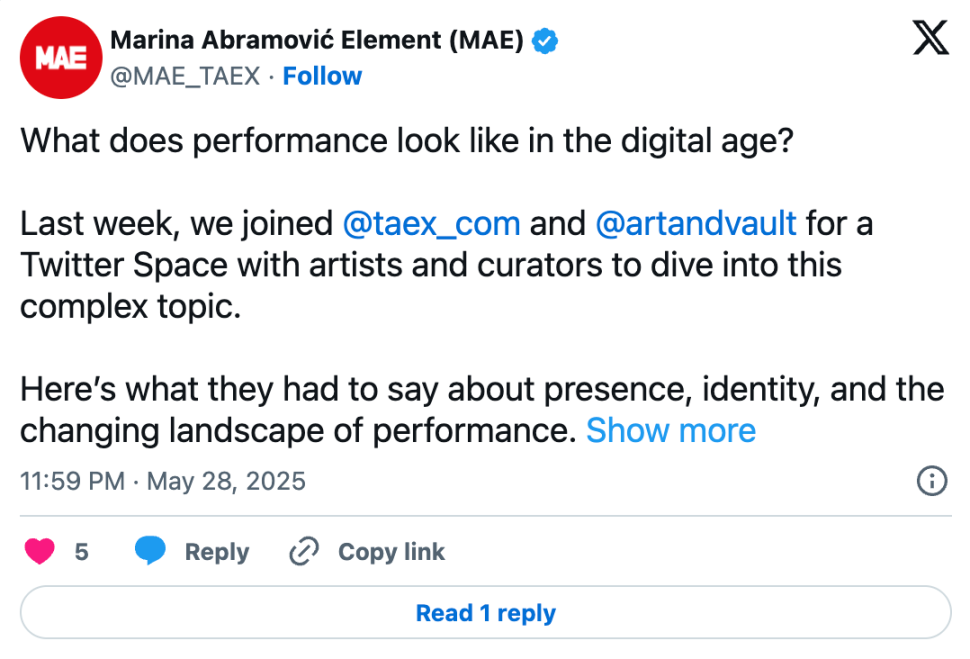
Task: Click the blue reply speech bubble icon
Action: pos(150,551)
